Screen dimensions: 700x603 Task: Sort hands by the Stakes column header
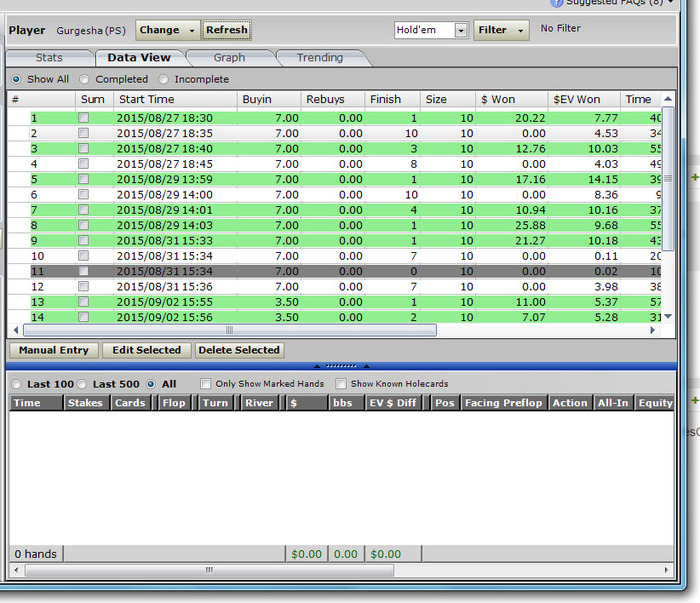(86, 403)
